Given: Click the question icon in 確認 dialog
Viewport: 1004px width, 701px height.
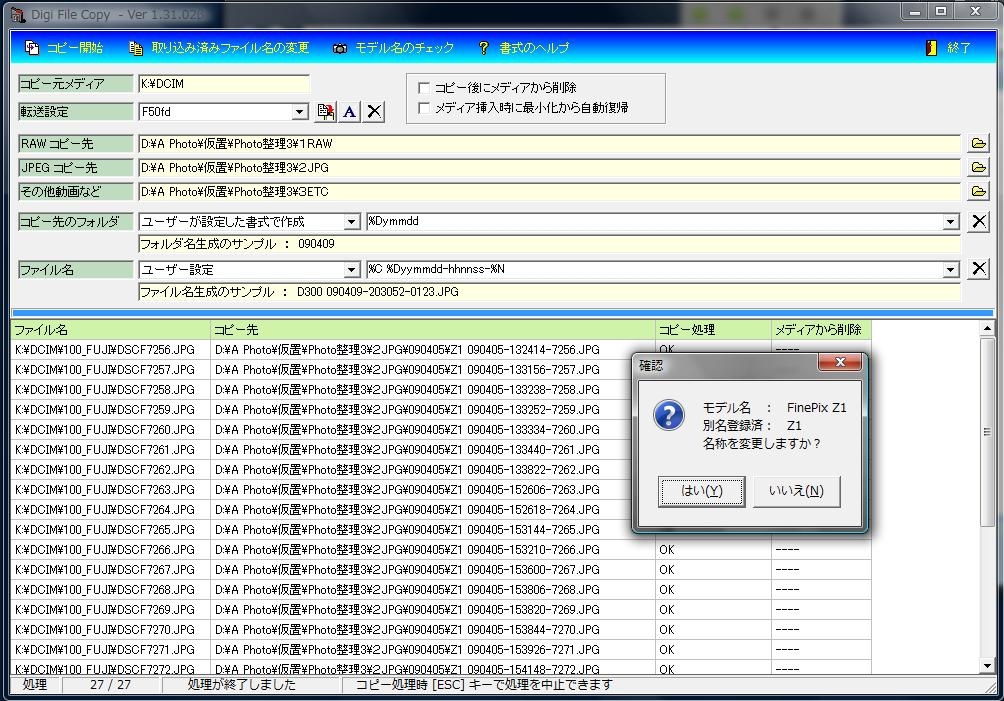Looking at the screenshot, I should click(x=669, y=415).
